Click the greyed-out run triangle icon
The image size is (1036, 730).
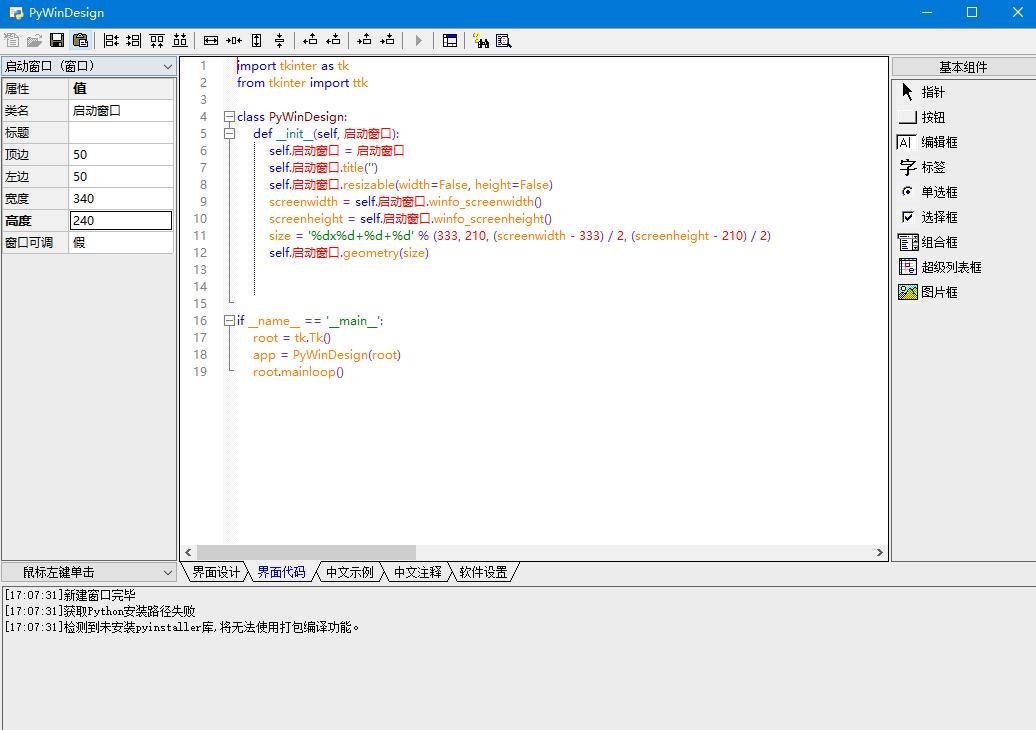coord(418,40)
